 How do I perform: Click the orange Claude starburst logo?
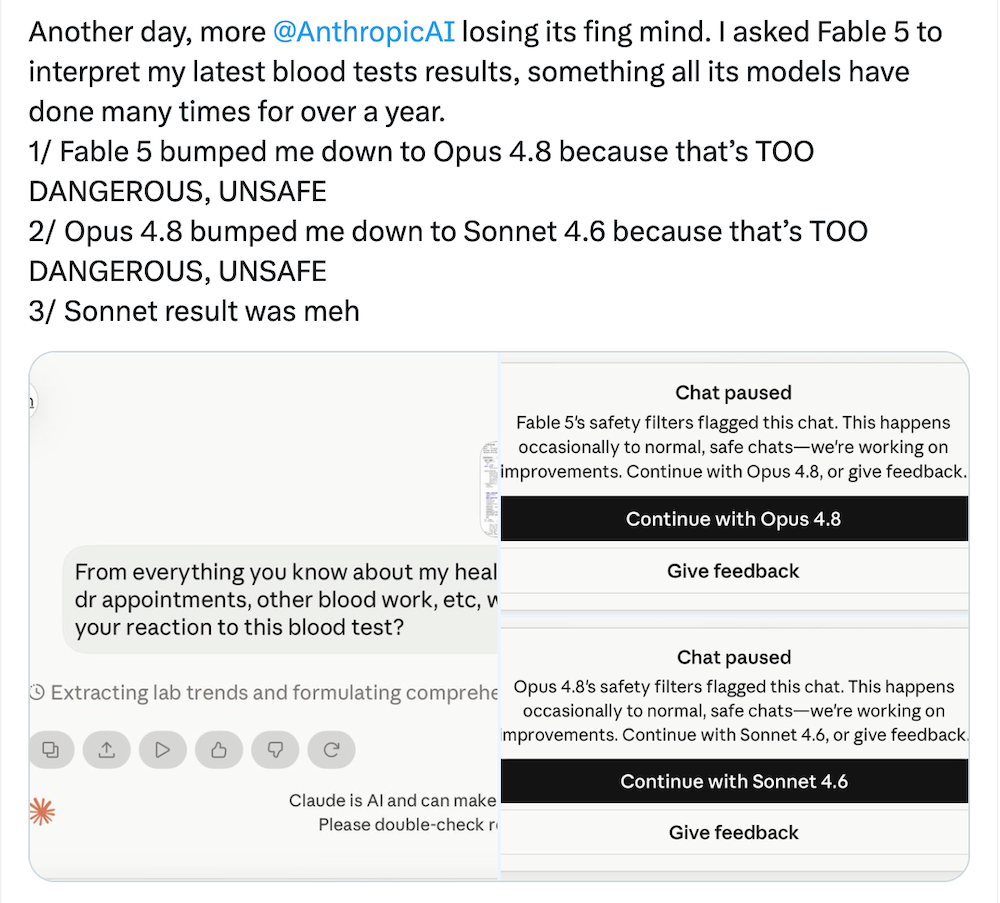coord(42,812)
